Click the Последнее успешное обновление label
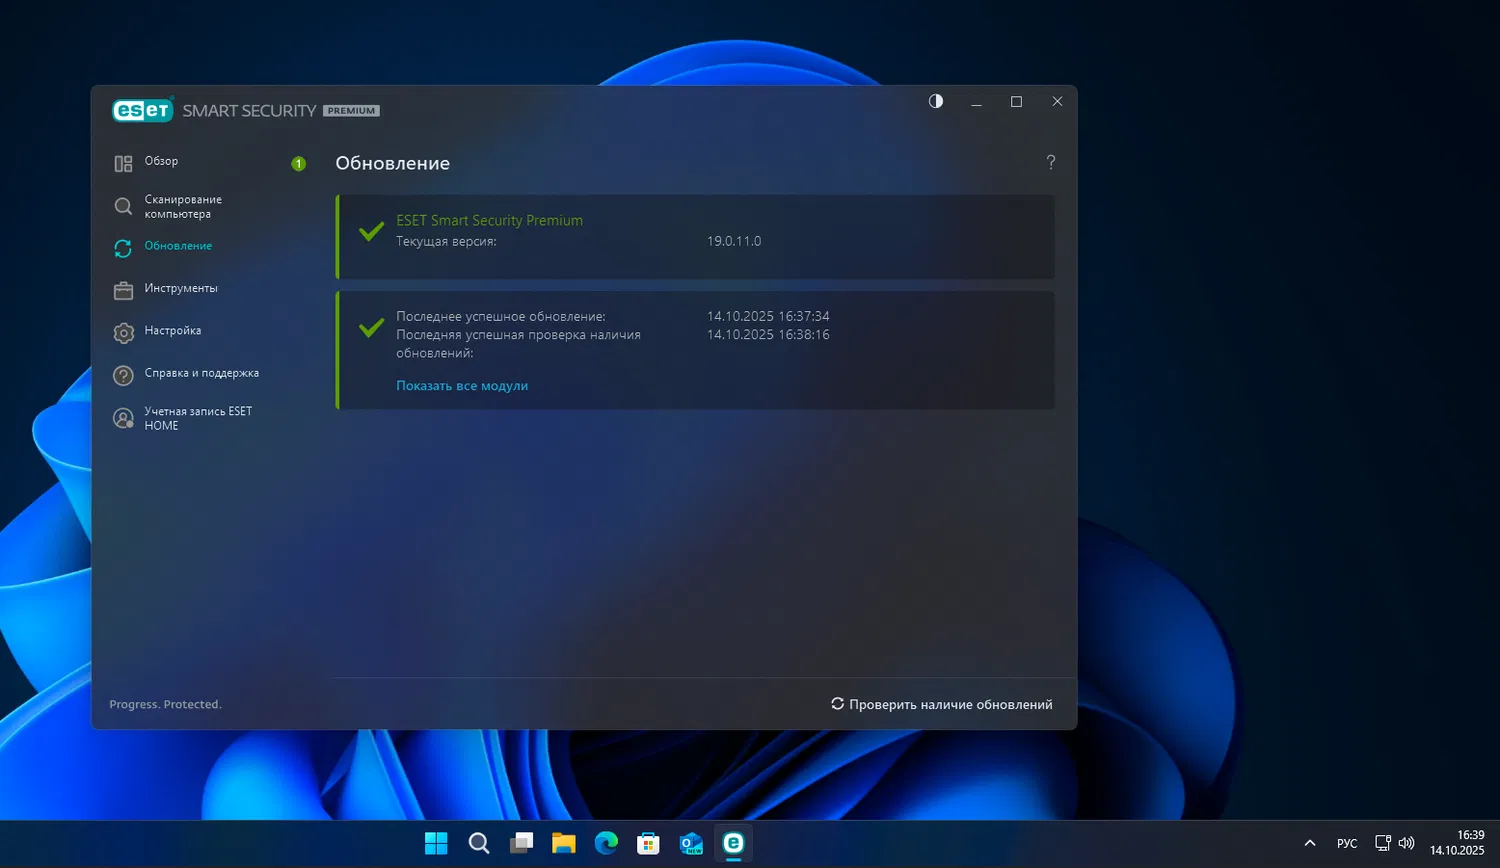The image size is (1500, 868). click(x=501, y=316)
